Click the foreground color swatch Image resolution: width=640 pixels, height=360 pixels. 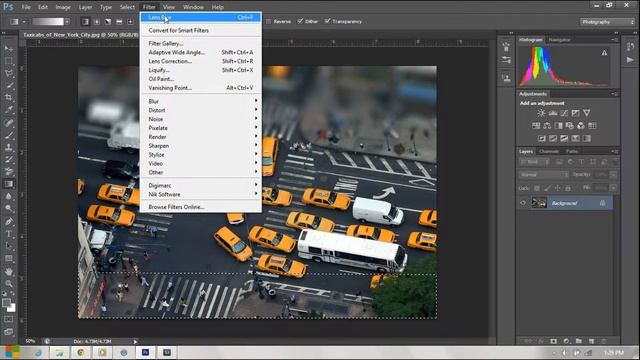6,303
